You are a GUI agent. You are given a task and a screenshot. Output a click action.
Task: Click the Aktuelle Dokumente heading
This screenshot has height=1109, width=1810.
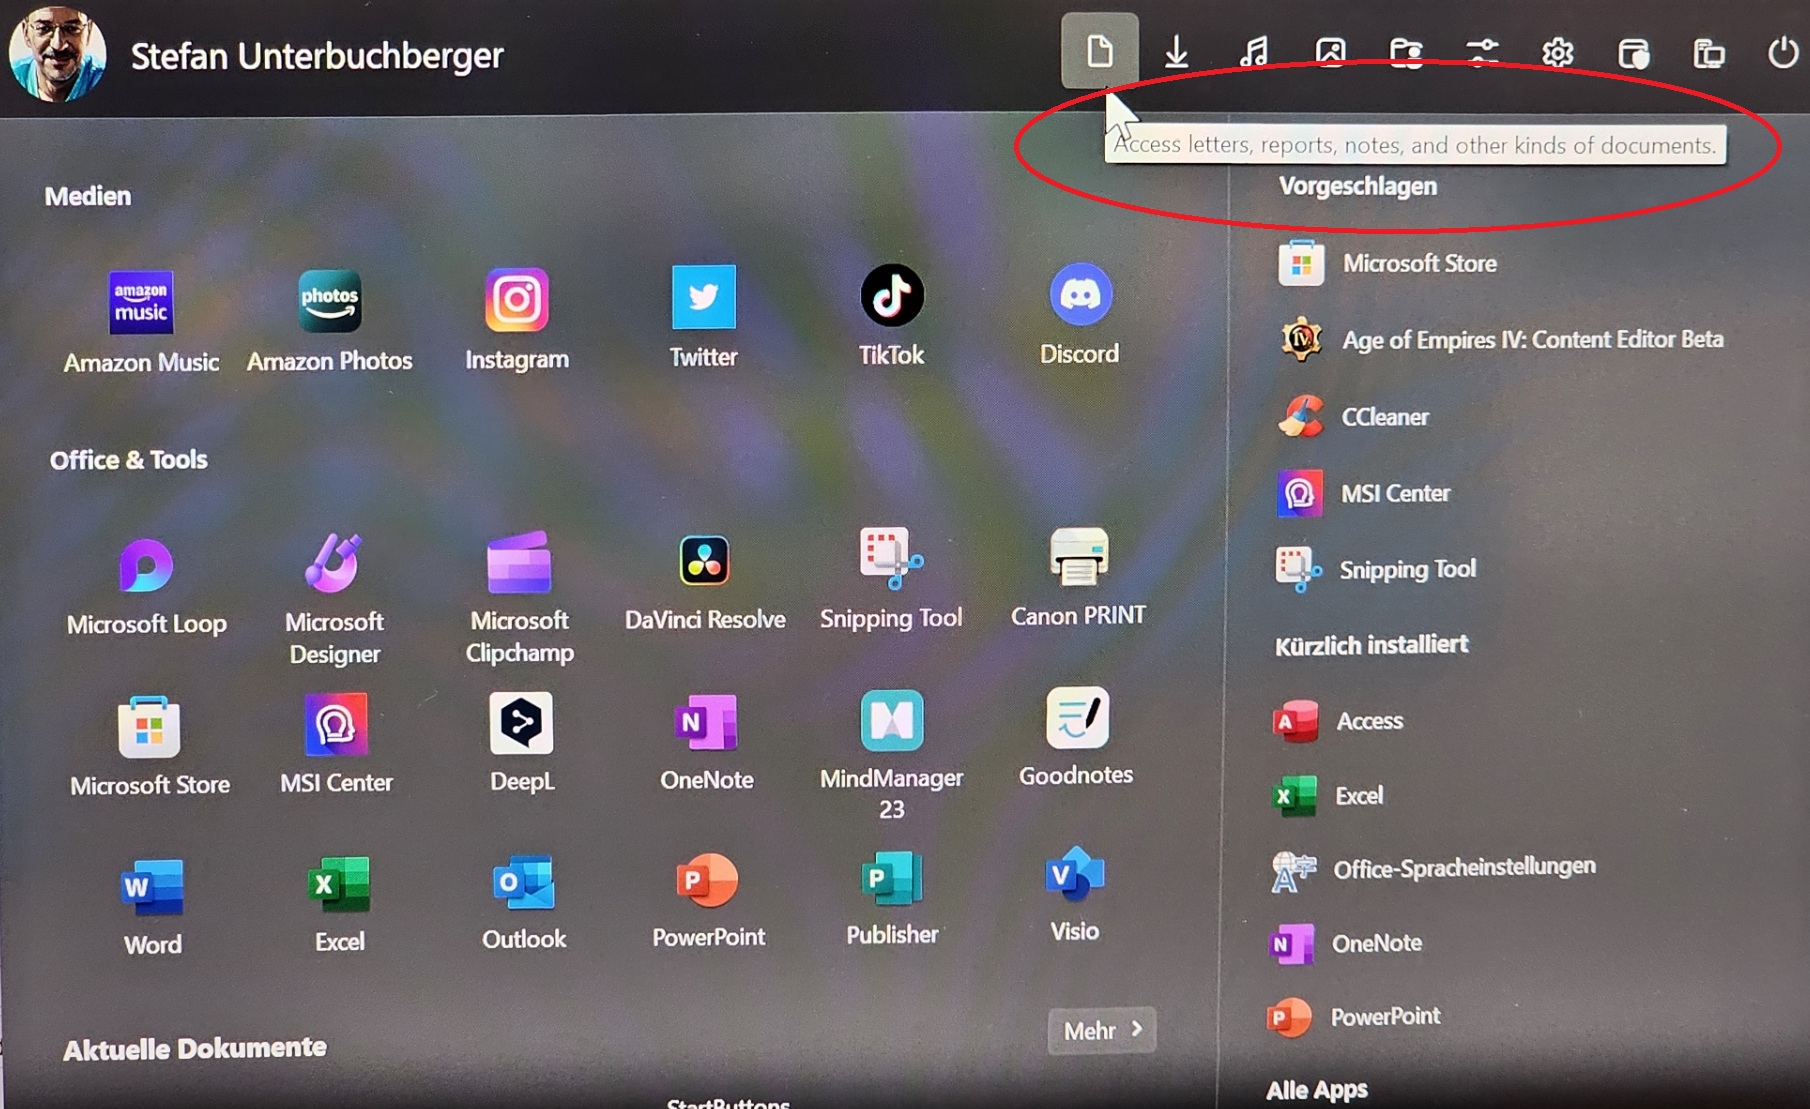tap(195, 1048)
